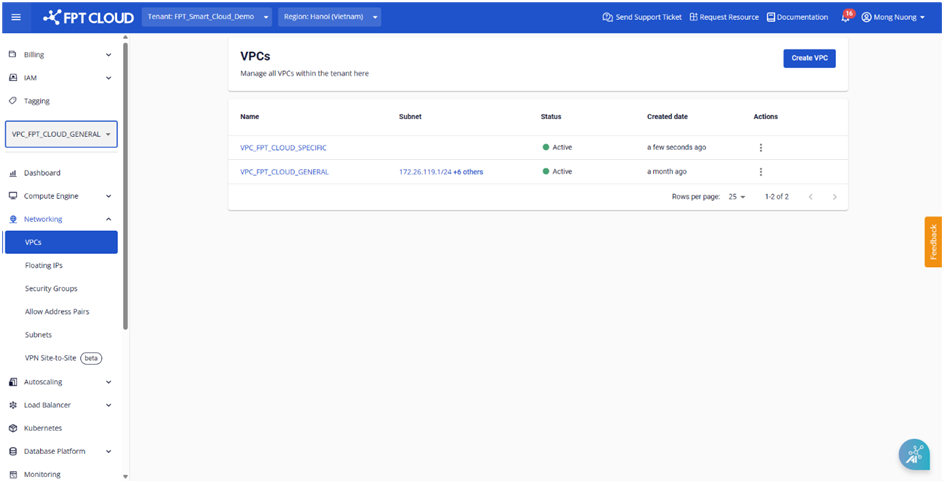Click the Send Support Ticket icon
The image size is (944, 483).
pyautogui.click(x=608, y=17)
